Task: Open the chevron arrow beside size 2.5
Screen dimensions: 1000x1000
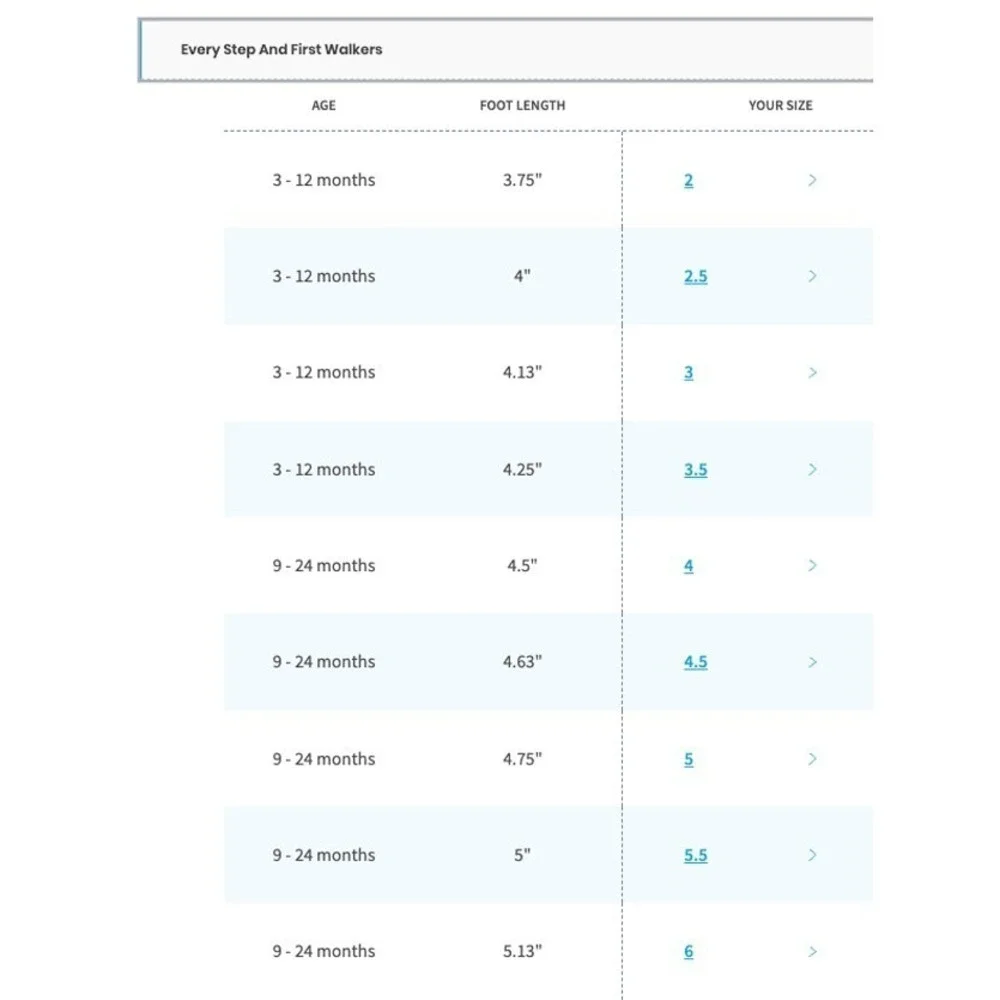Action: tap(812, 276)
